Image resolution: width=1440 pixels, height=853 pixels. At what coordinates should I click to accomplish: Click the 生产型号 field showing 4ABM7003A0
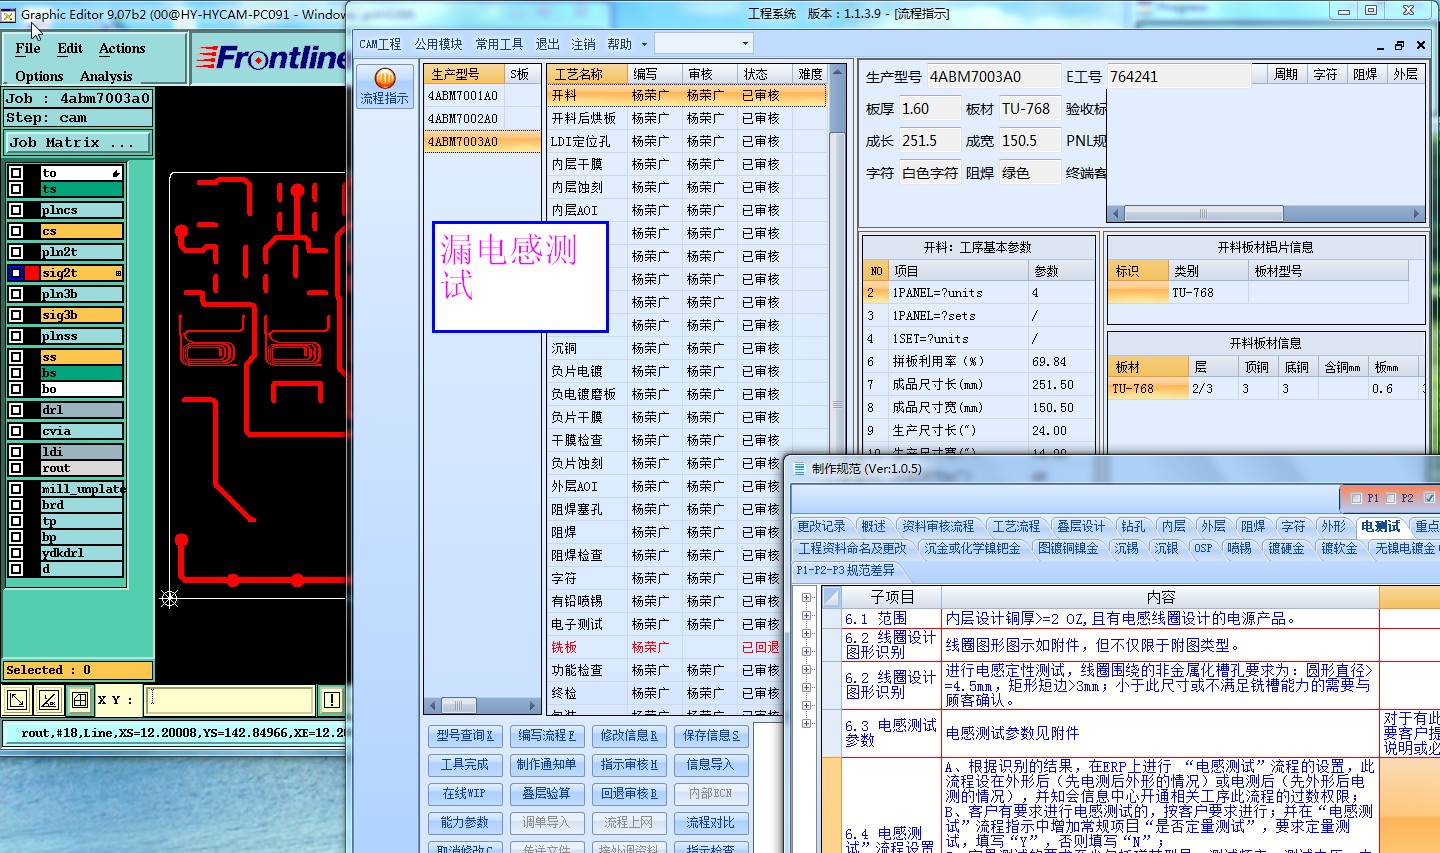[992, 76]
